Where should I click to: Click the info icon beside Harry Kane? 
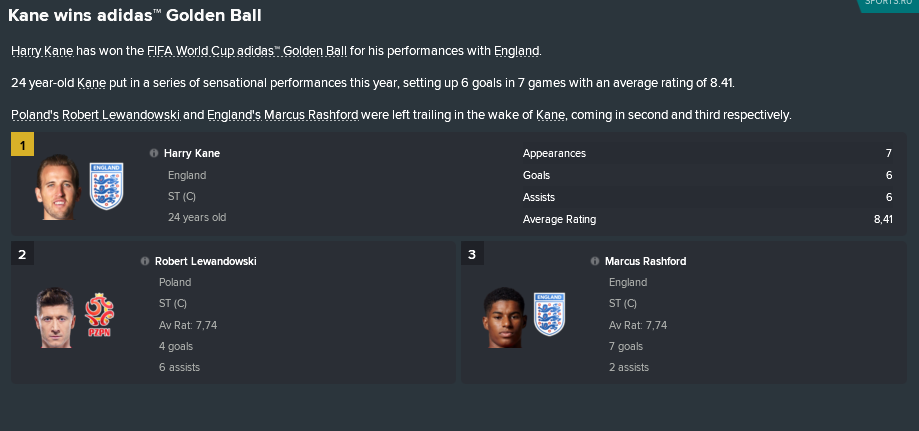pos(154,153)
